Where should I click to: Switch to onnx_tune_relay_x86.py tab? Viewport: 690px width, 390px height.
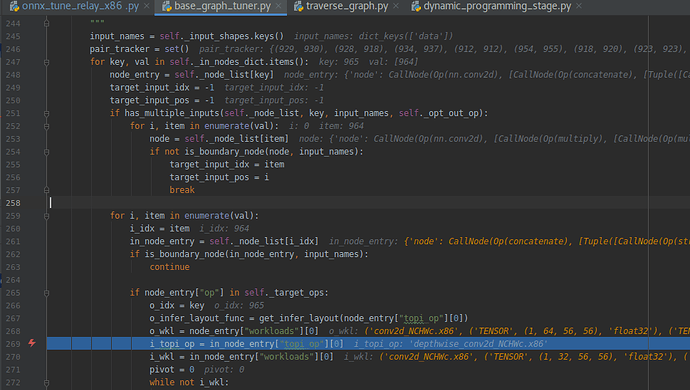pyautogui.click(x=81, y=6)
